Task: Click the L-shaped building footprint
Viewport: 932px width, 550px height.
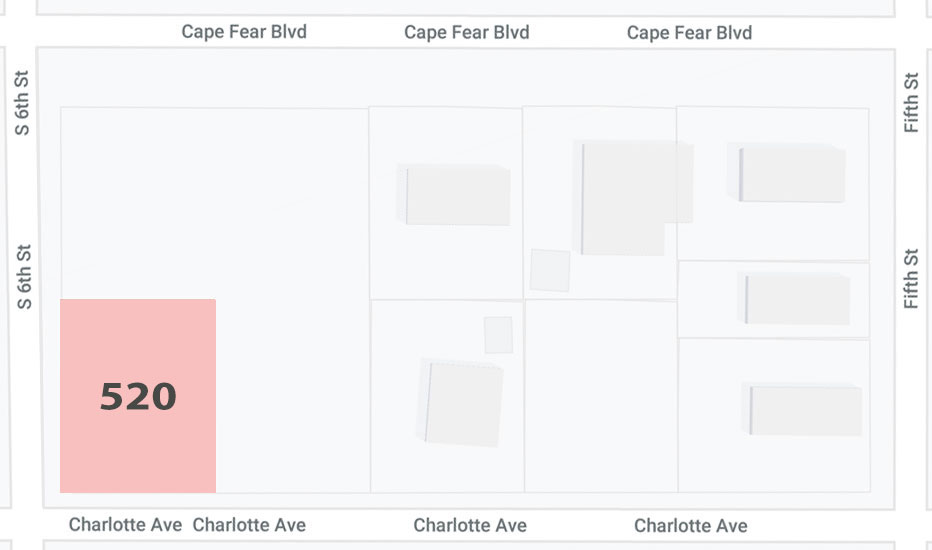Action: [631, 197]
